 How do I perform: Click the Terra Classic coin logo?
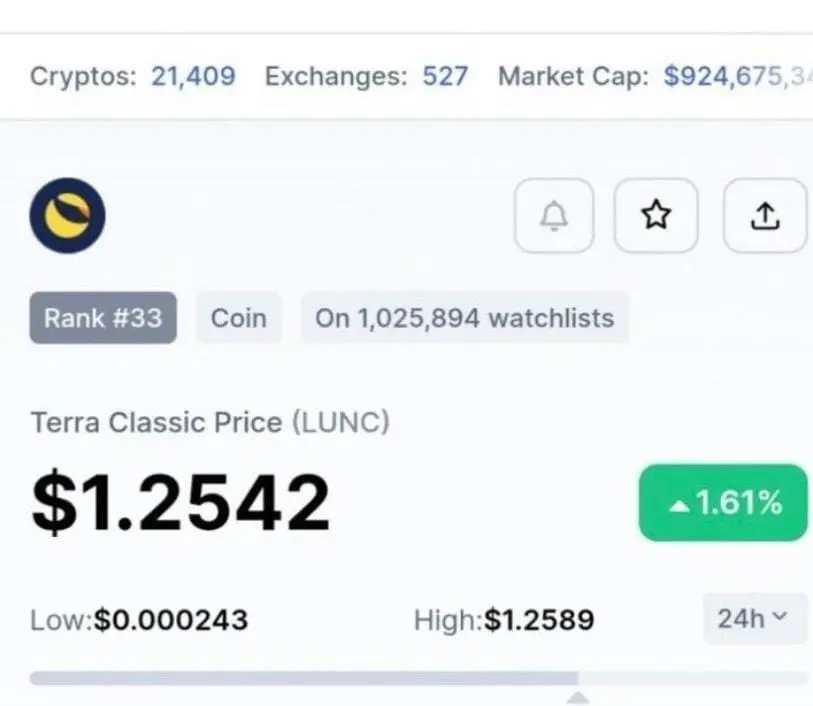[x=67, y=216]
